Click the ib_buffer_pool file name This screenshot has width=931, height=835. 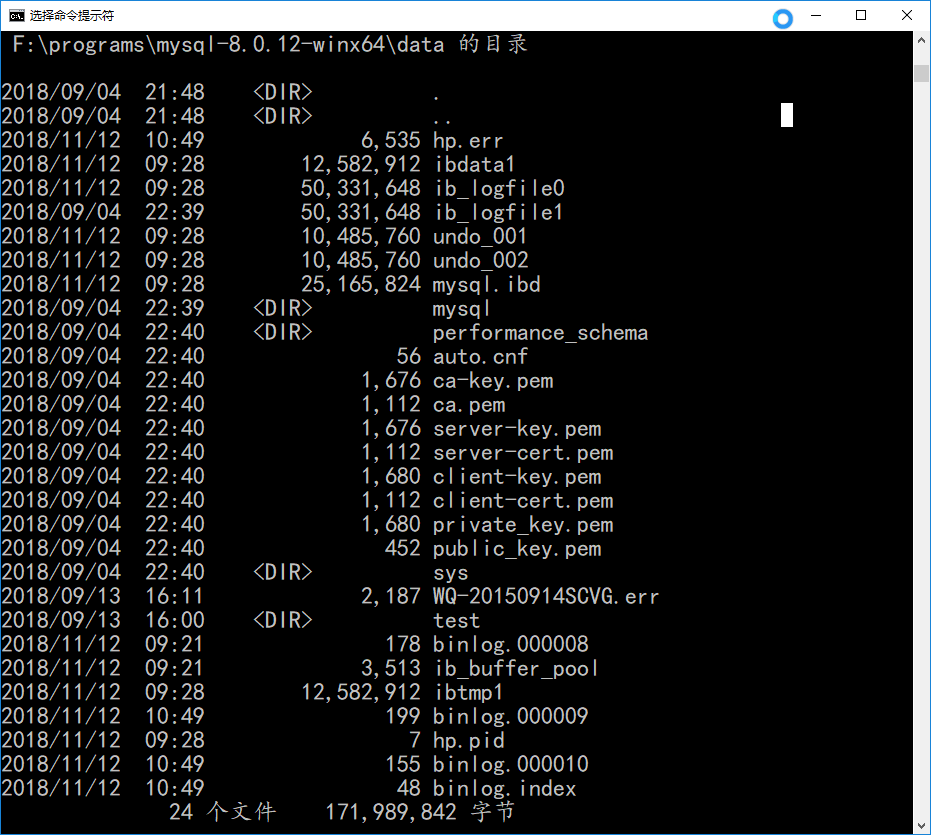(516, 669)
